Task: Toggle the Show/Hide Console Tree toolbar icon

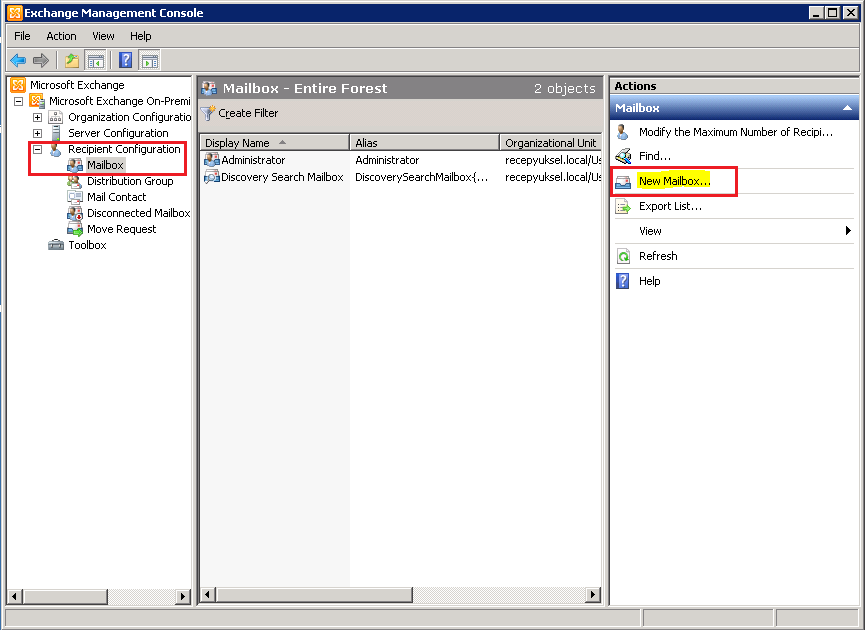Action: point(95,60)
